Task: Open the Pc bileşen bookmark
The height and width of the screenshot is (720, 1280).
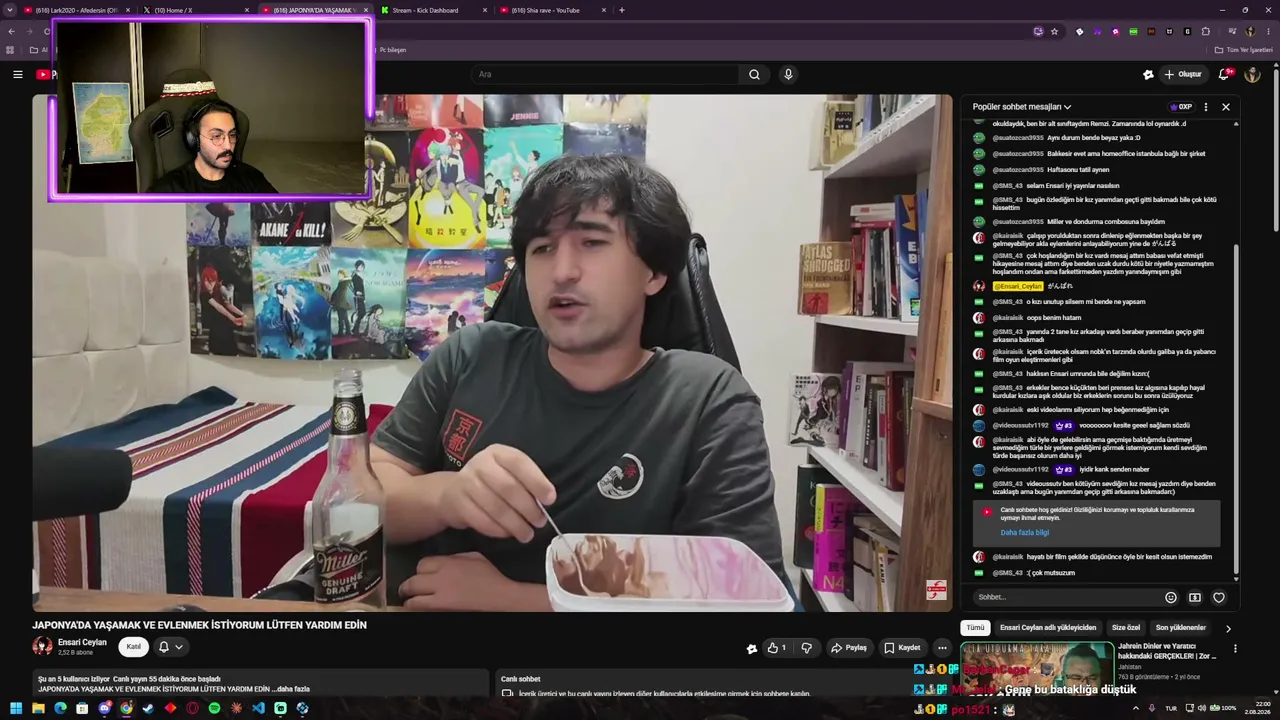Action: (x=392, y=50)
